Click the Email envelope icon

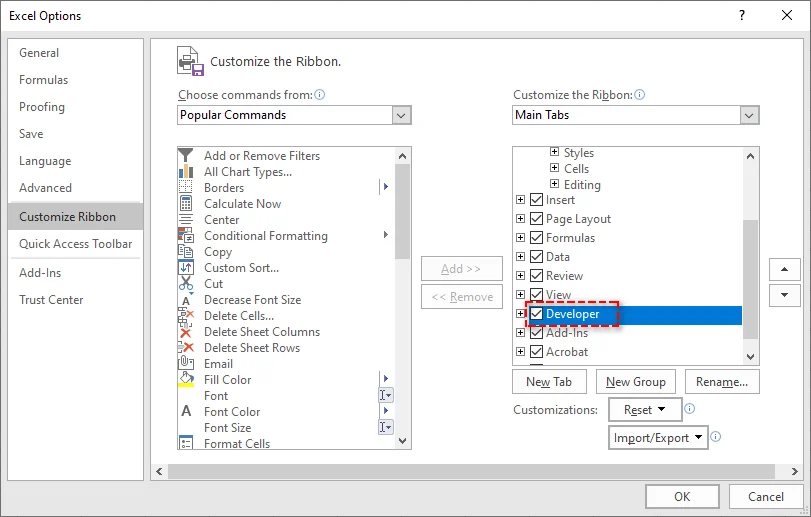click(185, 364)
